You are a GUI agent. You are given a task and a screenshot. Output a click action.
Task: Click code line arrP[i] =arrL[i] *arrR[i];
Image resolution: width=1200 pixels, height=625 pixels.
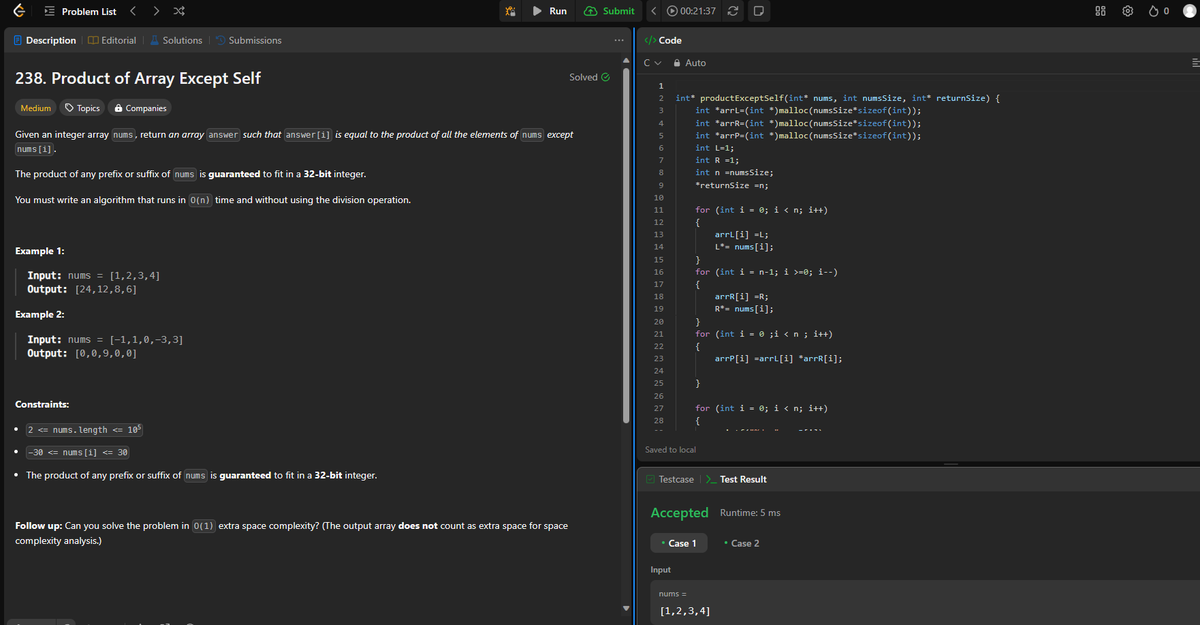click(x=777, y=358)
